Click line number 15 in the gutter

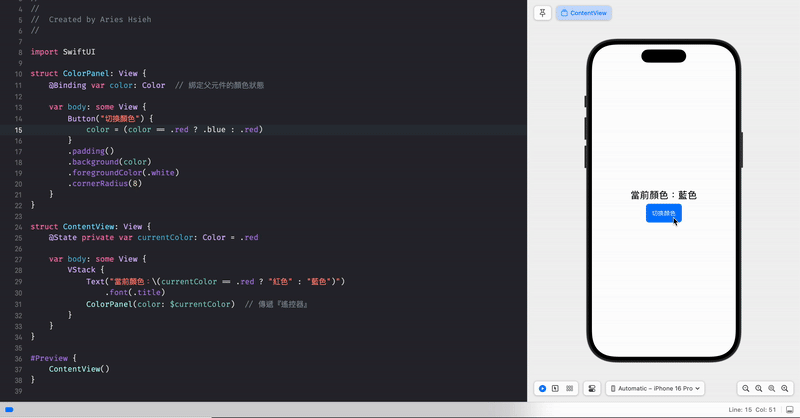click(20, 130)
